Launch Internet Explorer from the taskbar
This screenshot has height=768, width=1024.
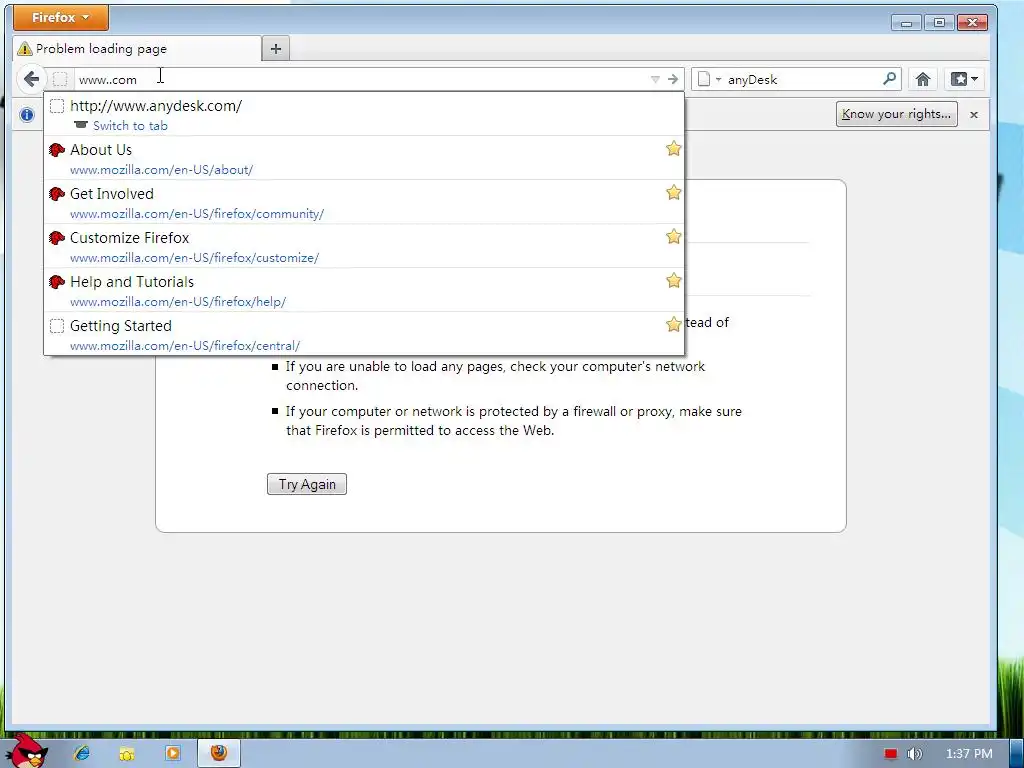82,753
